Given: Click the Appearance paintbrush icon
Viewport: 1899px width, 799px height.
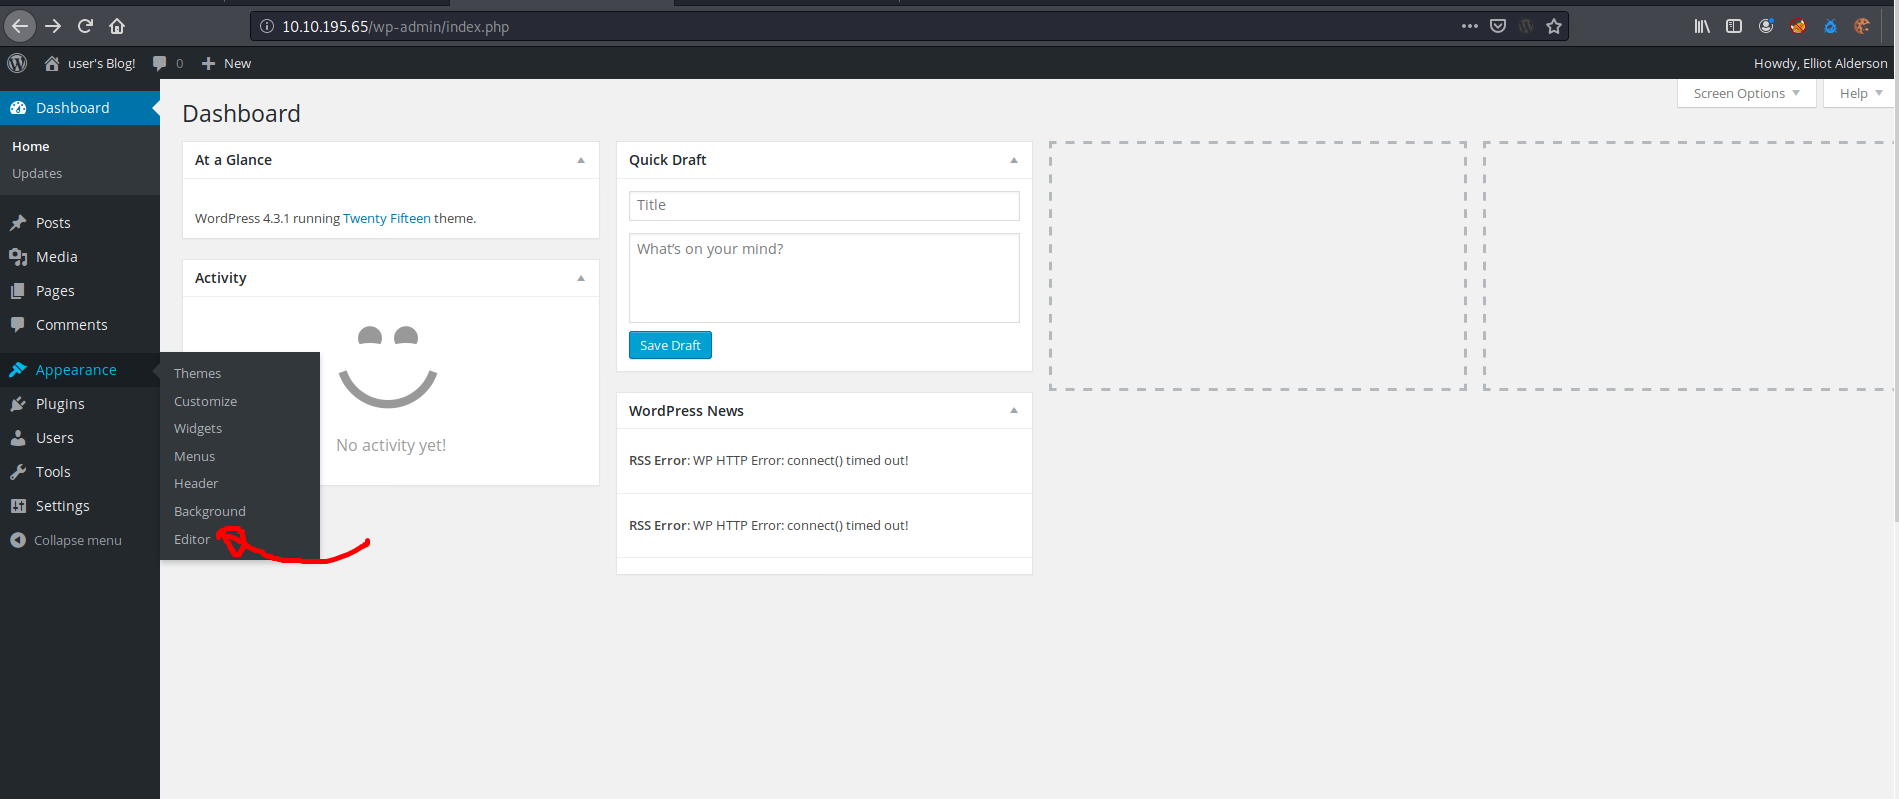Looking at the screenshot, I should click(18, 370).
